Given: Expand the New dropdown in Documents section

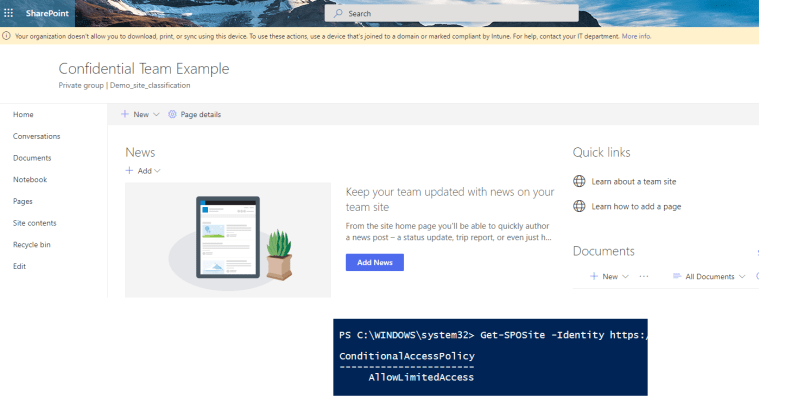Looking at the screenshot, I should pyautogui.click(x=625, y=276).
